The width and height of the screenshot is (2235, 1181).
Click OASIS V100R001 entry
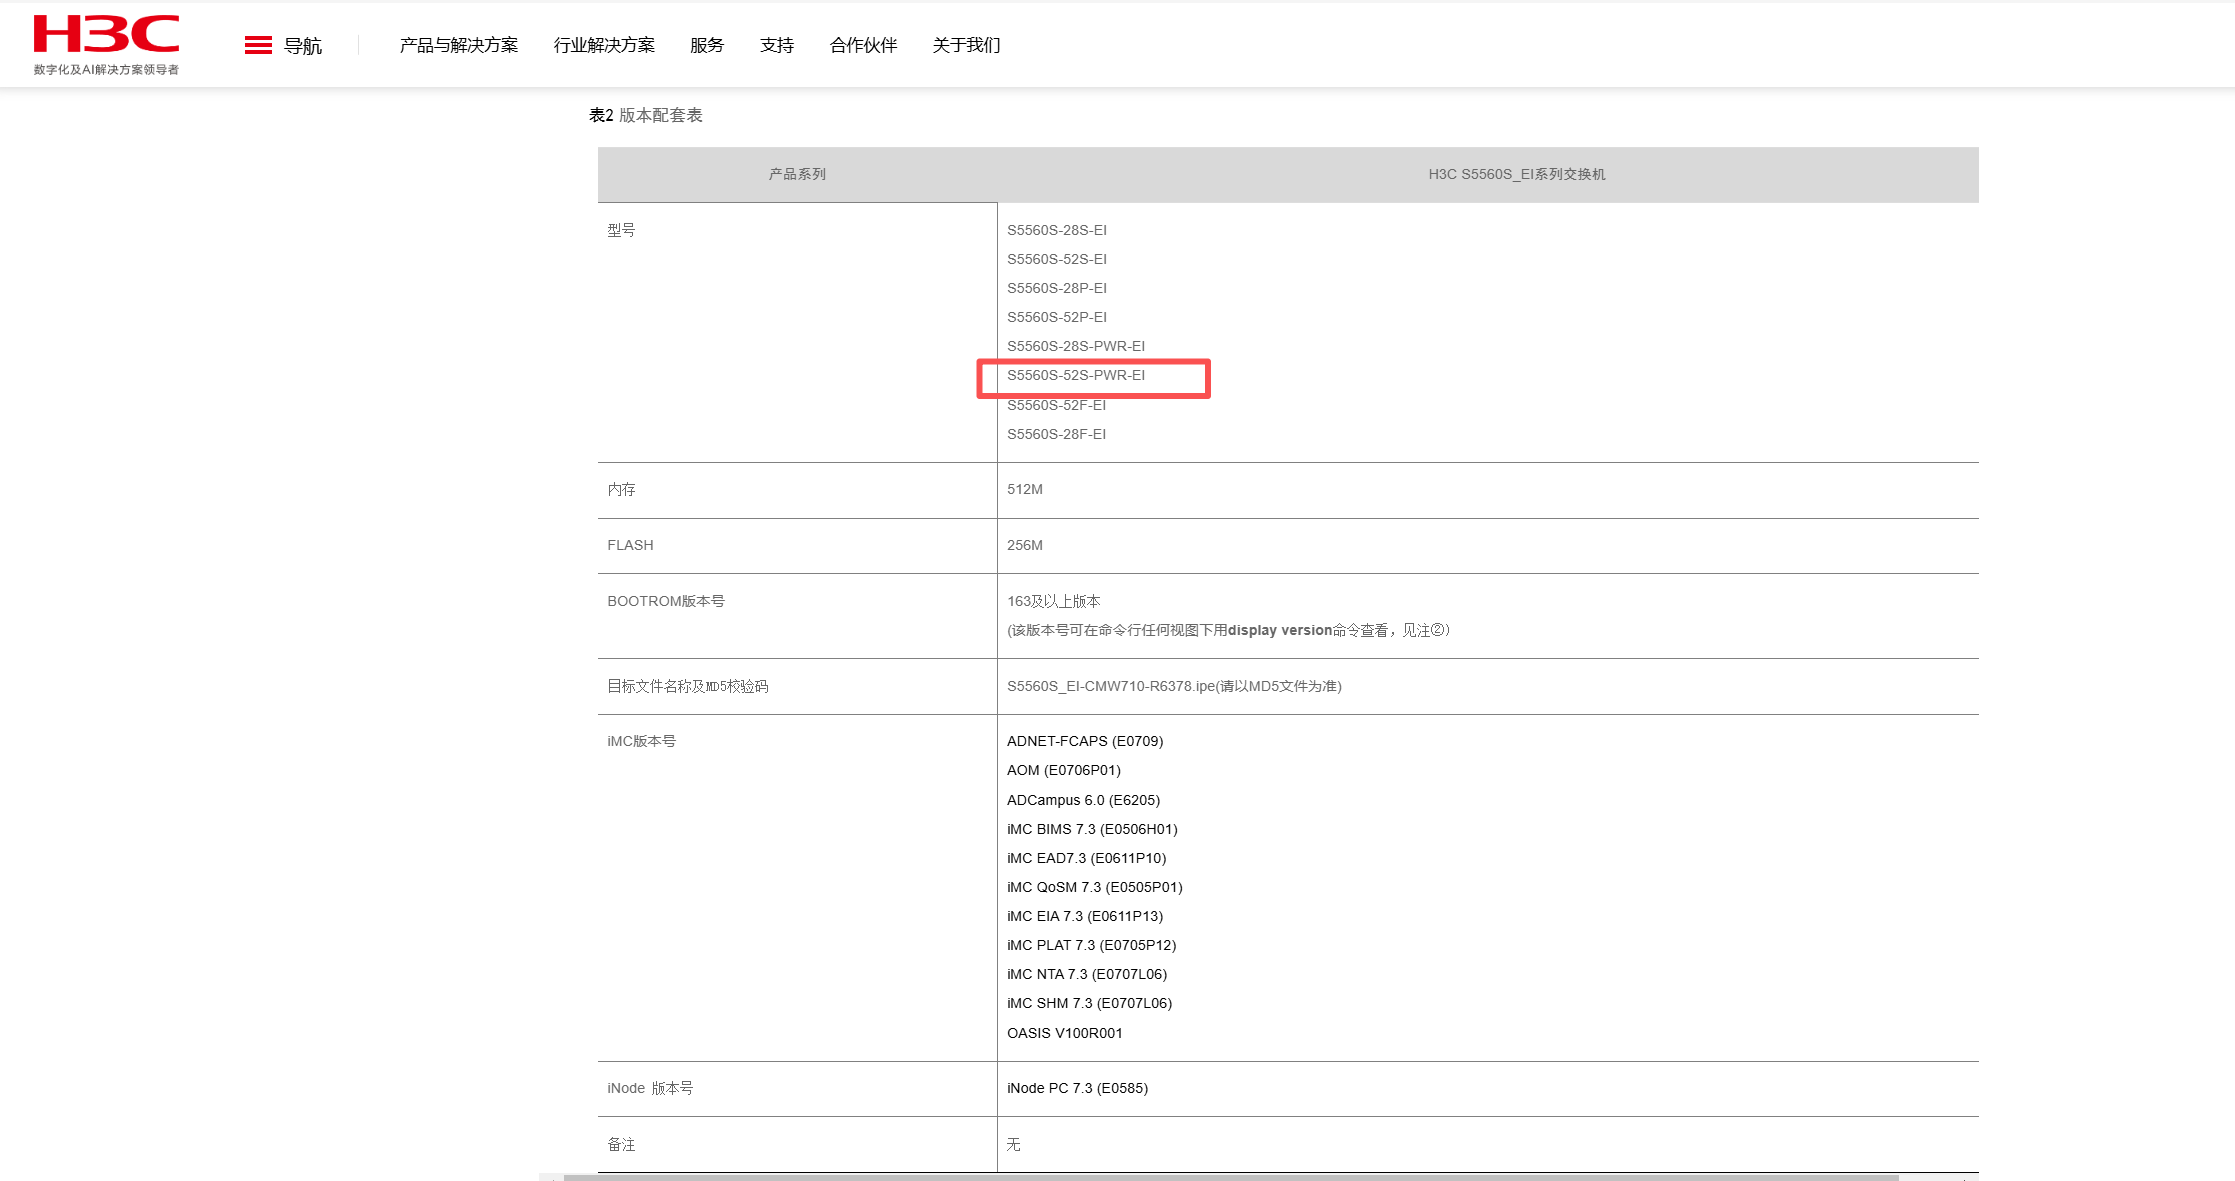click(1064, 1033)
